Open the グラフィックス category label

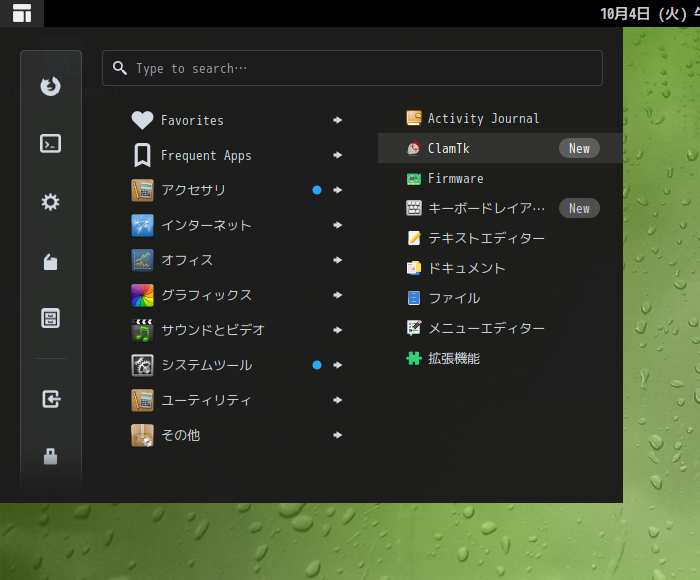206,295
